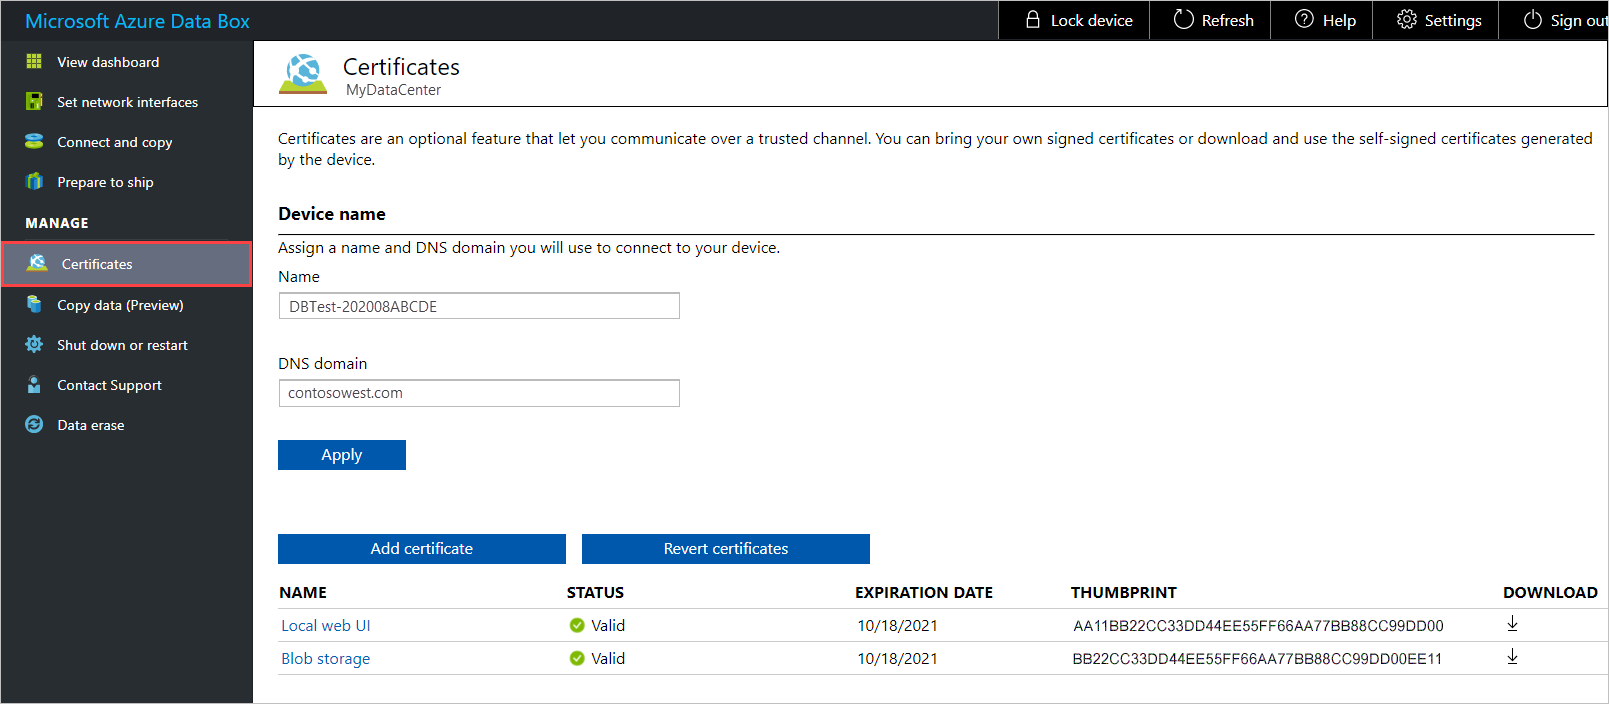Open the Local web UI certificate link
Viewport: 1609px width, 704px height.
[325, 626]
